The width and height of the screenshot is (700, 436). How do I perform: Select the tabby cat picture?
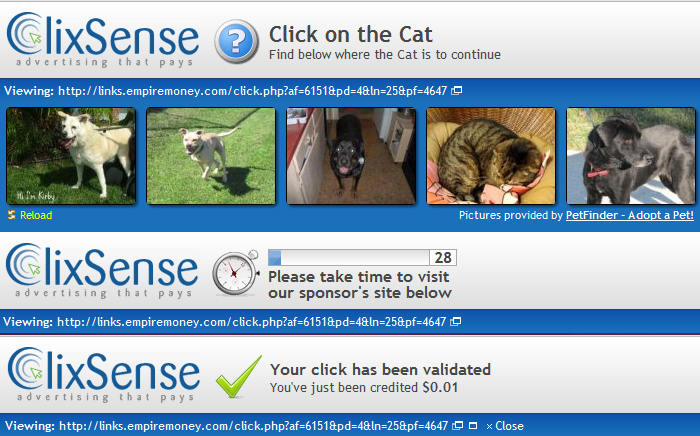click(491, 156)
